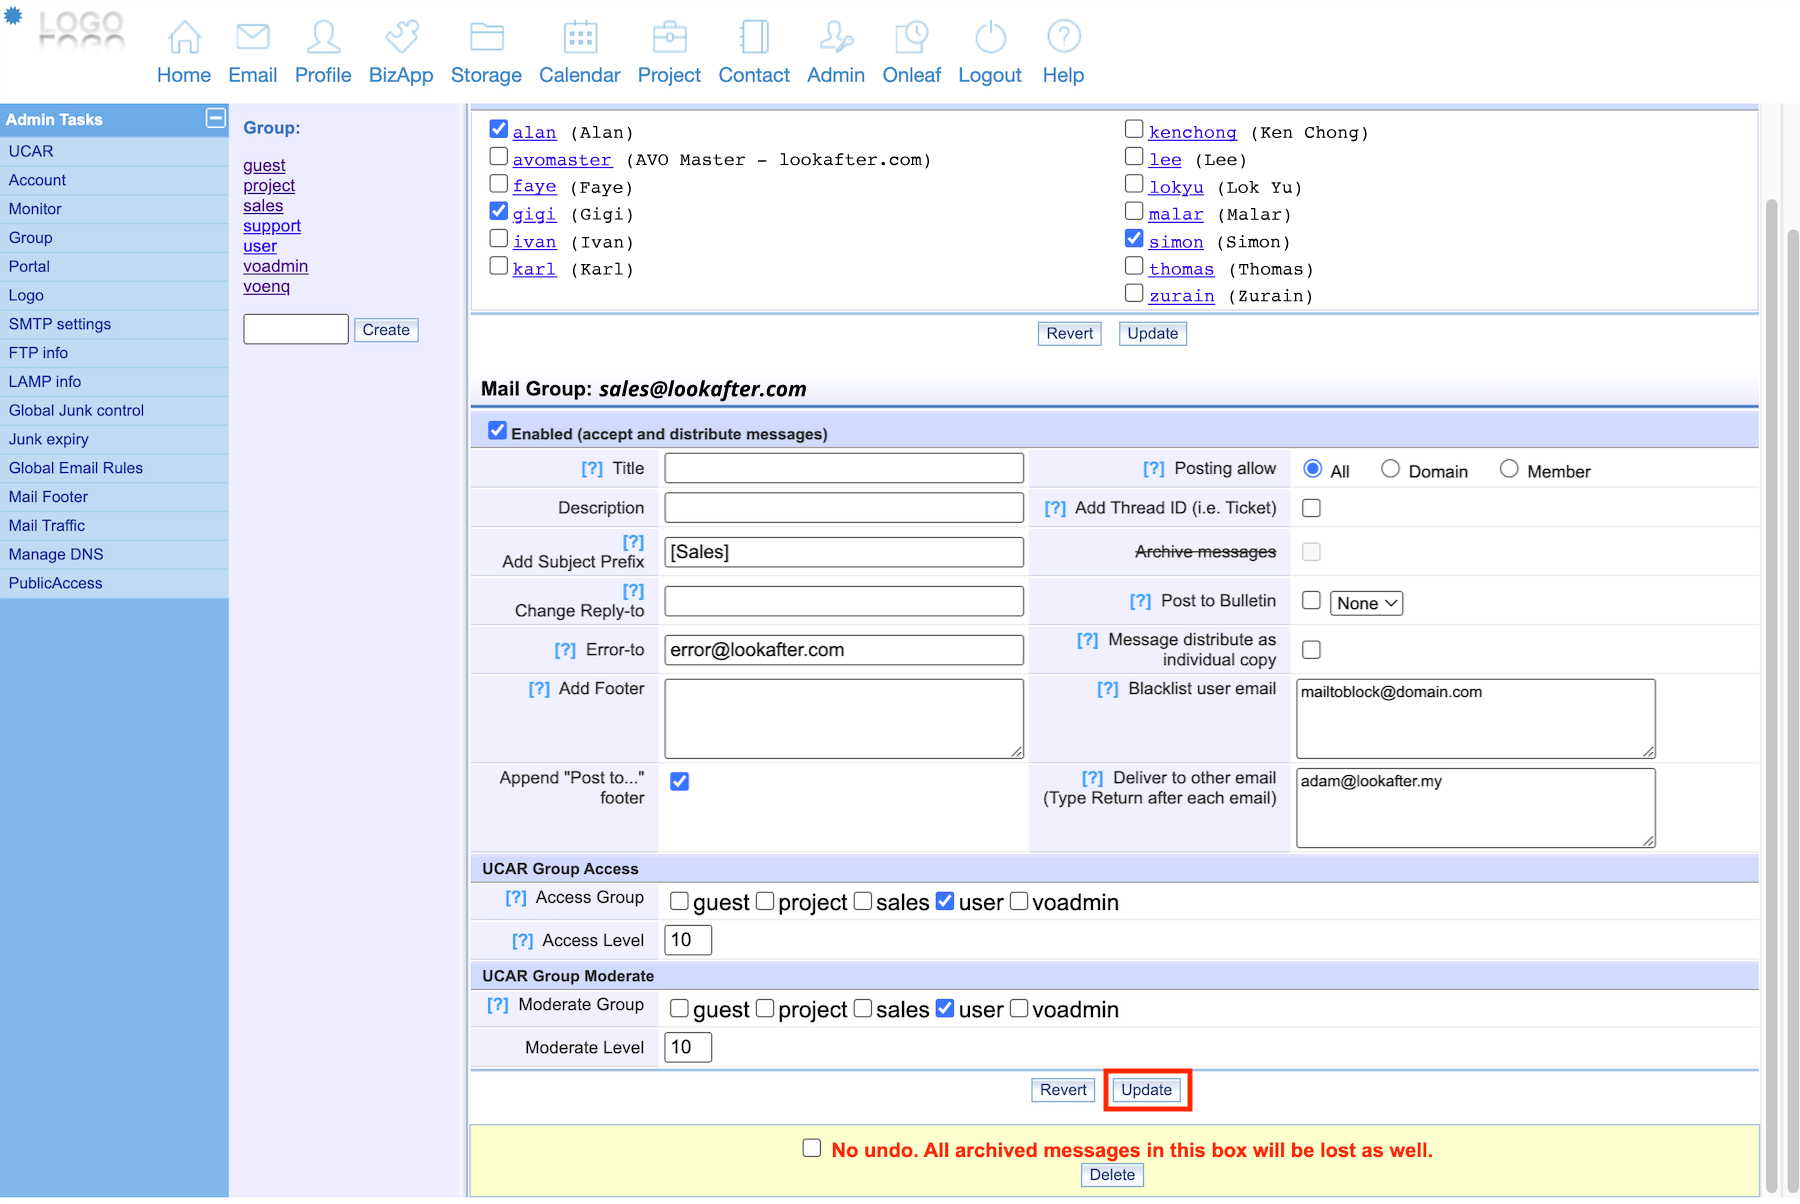Screen dimensions: 1800x1204
Task: Open the Project briefcase icon
Action: pyautogui.click(x=669, y=38)
